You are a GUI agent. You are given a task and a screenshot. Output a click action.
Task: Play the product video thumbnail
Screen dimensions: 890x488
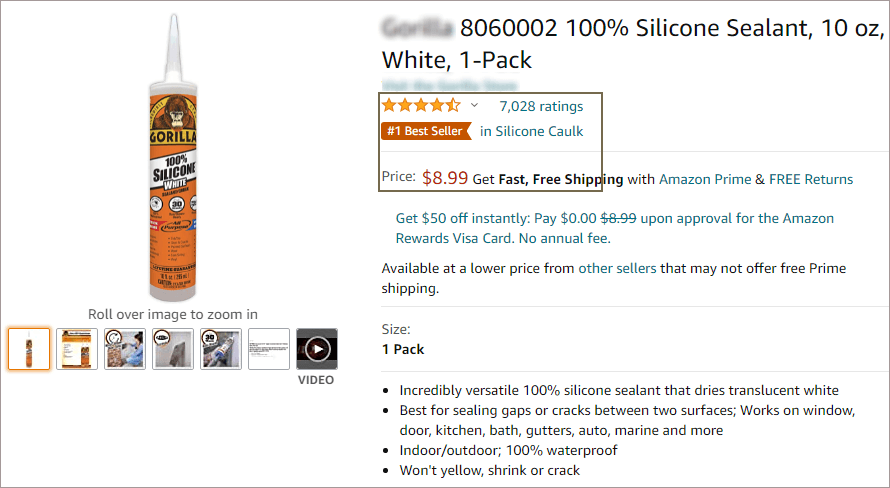[x=317, y=349]
